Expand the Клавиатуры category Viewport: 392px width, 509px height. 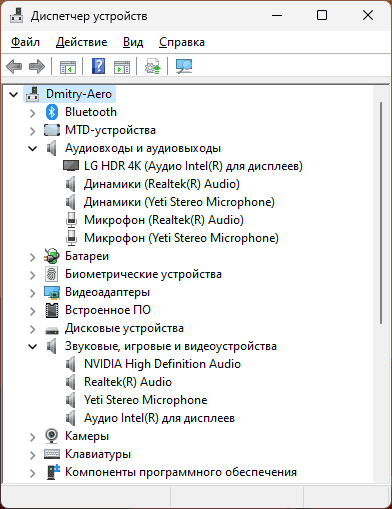pyautogui.click(x=32, y=455)
